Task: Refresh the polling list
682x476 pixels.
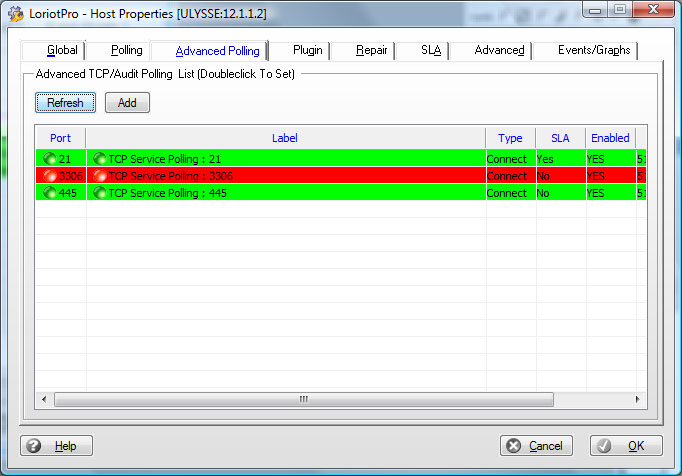Action: 65,103
